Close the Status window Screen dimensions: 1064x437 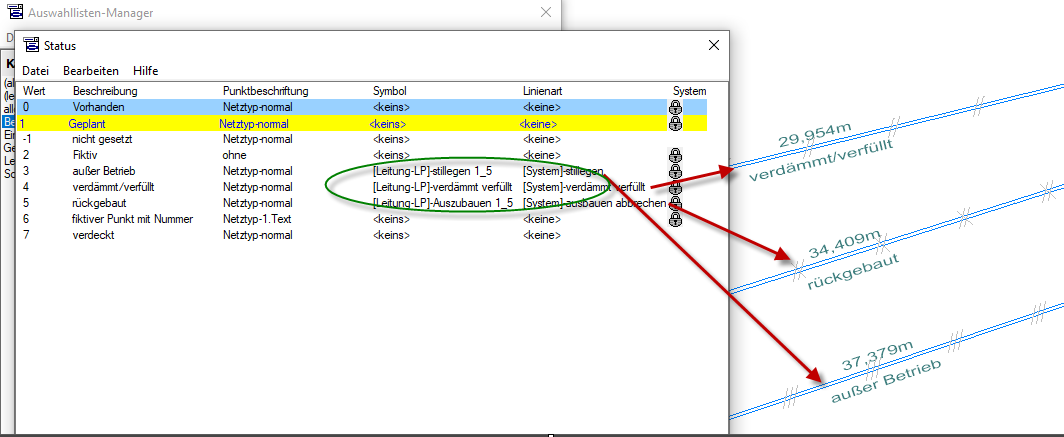coord(714,45)
